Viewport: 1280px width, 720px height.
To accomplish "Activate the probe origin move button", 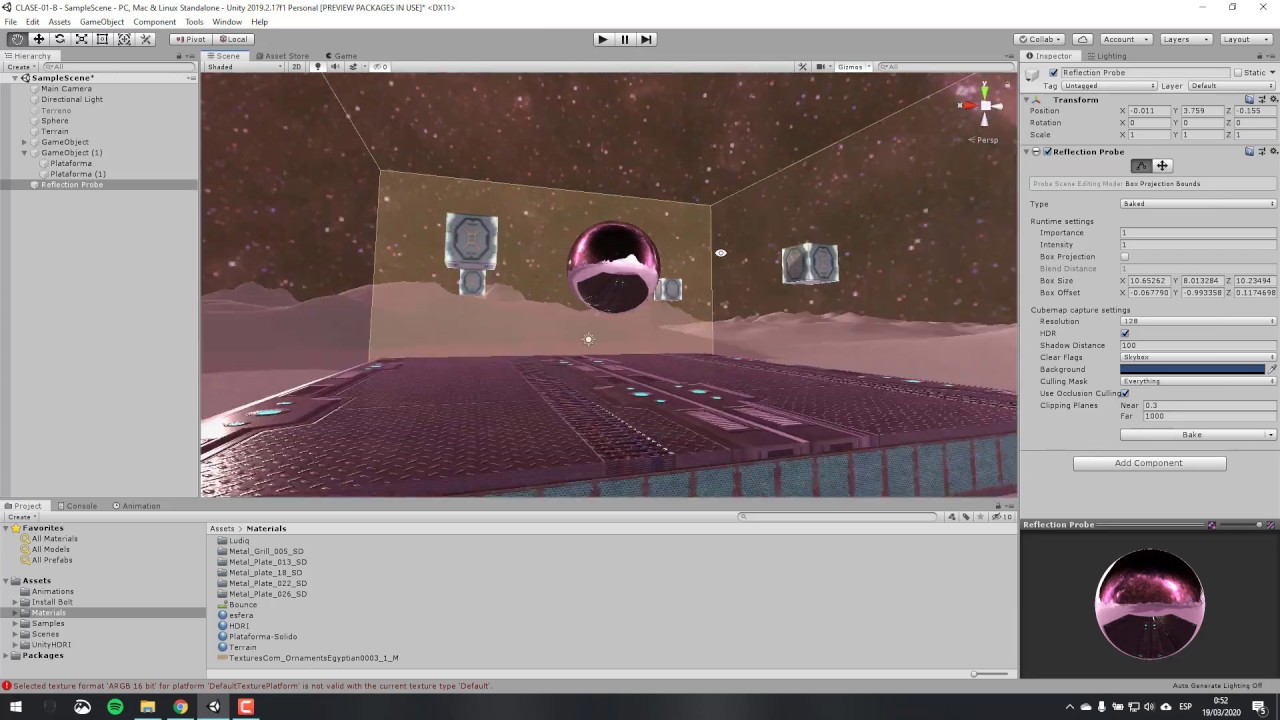I will (x=1162, y=166).
